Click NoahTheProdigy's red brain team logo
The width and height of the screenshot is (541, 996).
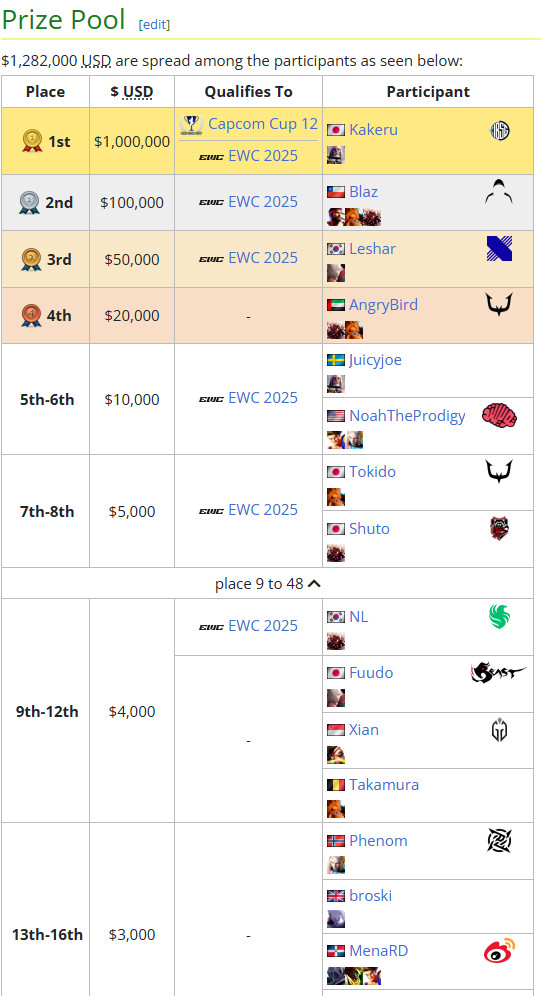pos(500,417)
